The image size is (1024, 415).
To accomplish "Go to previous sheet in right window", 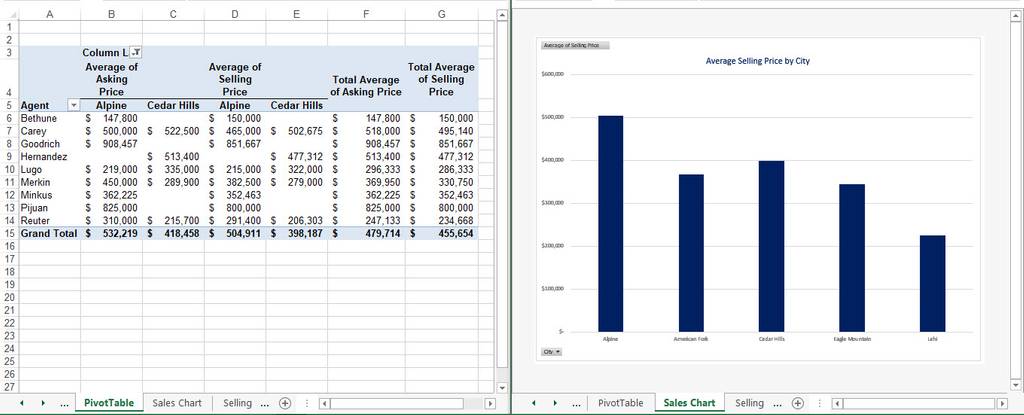I will 534,403.
